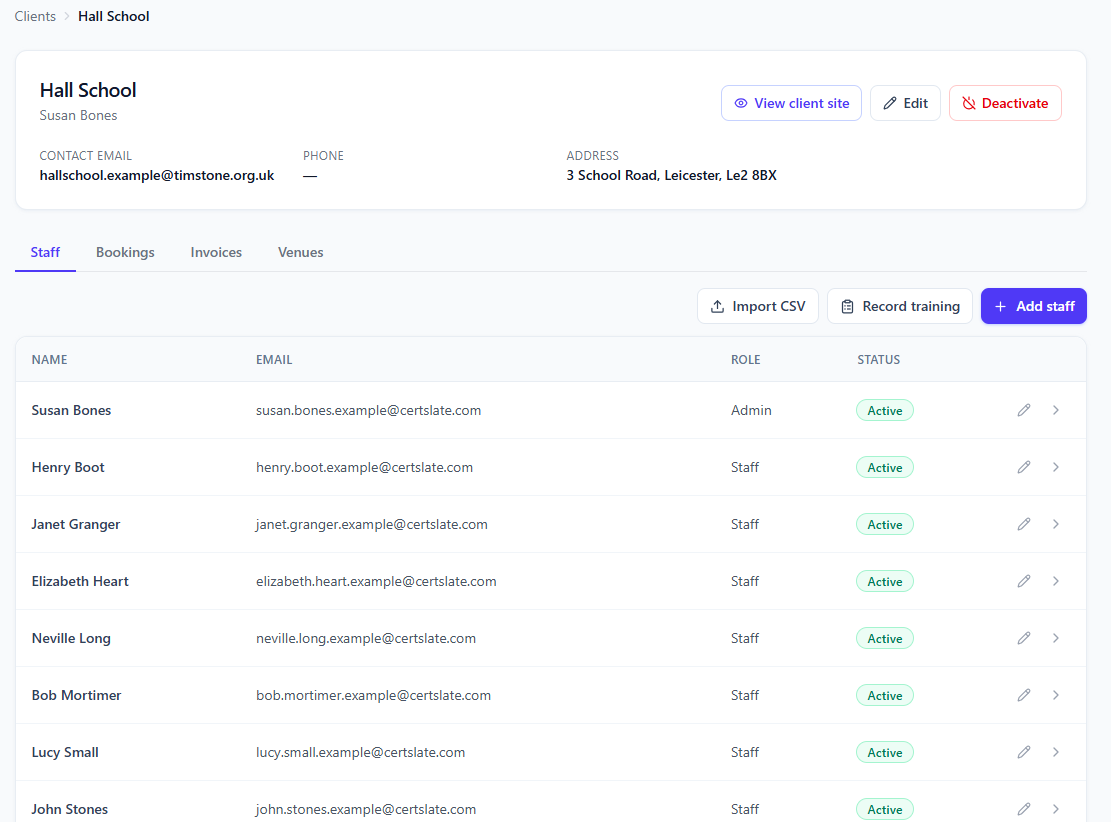Click email henry.boot.example@certslate.com
The image size is (1111, 822).
(x=364, y=467)
